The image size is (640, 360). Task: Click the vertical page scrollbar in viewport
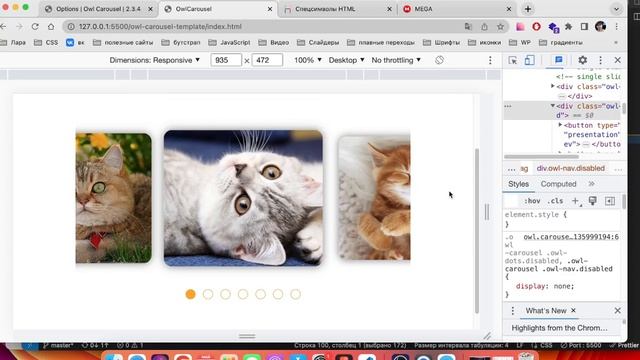[x=477, y=231]
